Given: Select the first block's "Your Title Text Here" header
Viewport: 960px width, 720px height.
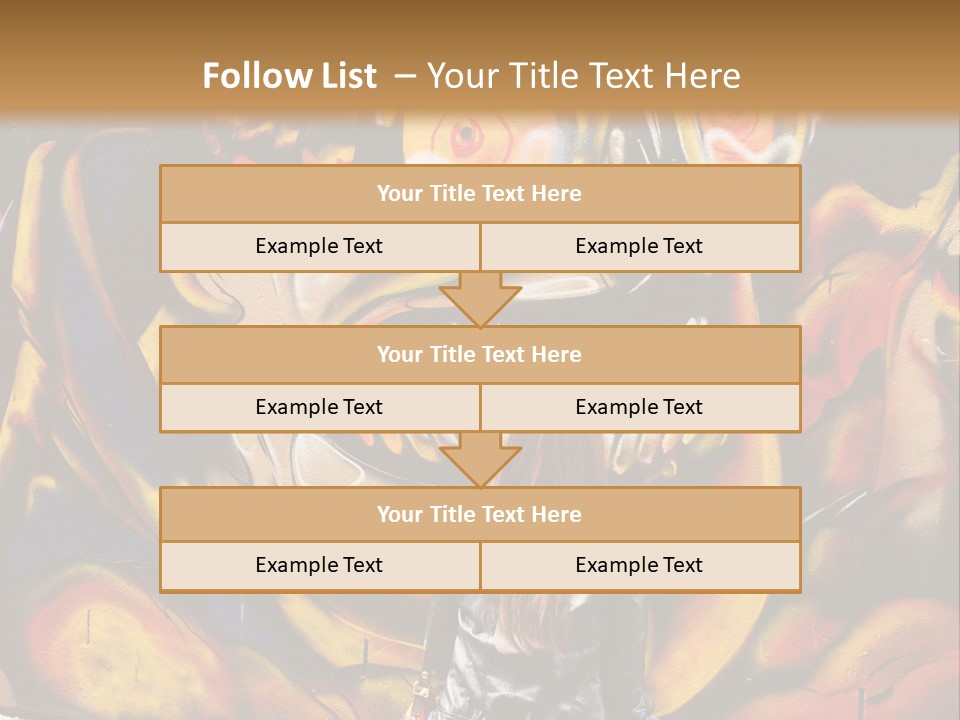Looking at the screenshot, I should click(480, 194).
